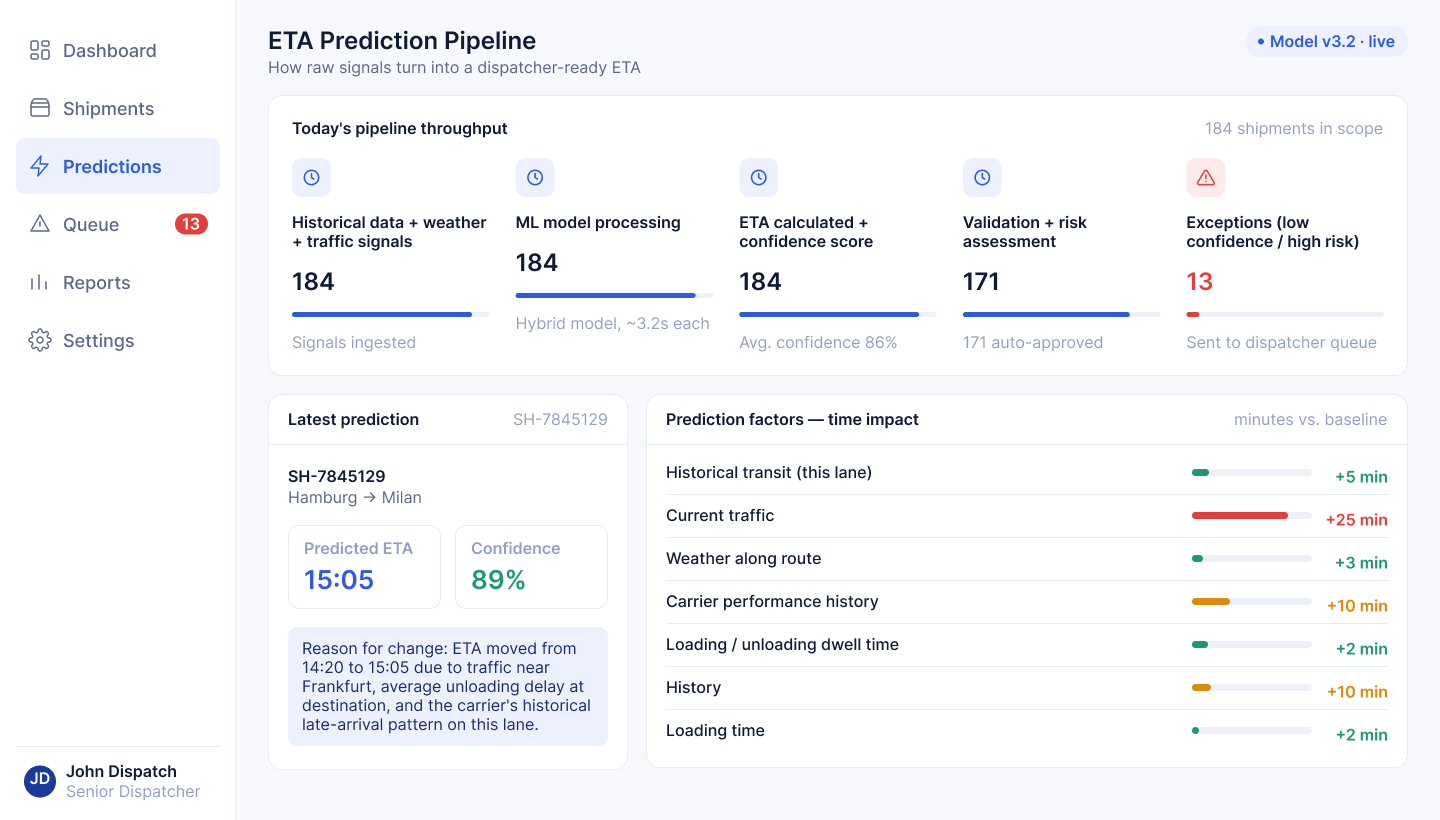Click the Predicted ETA 15:05 card
The image size is (1440, 820).
click(x=364, y=567)
